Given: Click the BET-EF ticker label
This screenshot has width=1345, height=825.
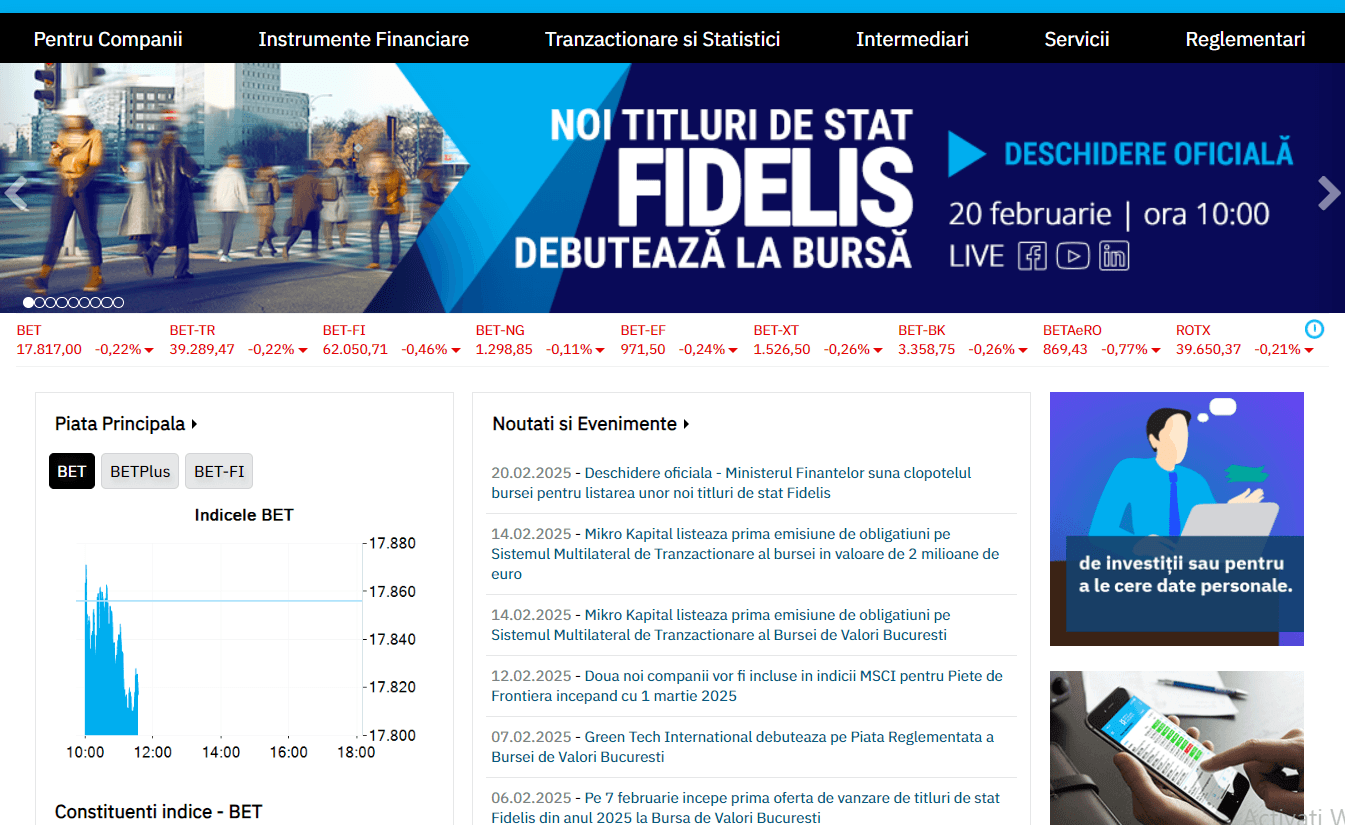Looking at the screenshot, I should pos(643,330).
